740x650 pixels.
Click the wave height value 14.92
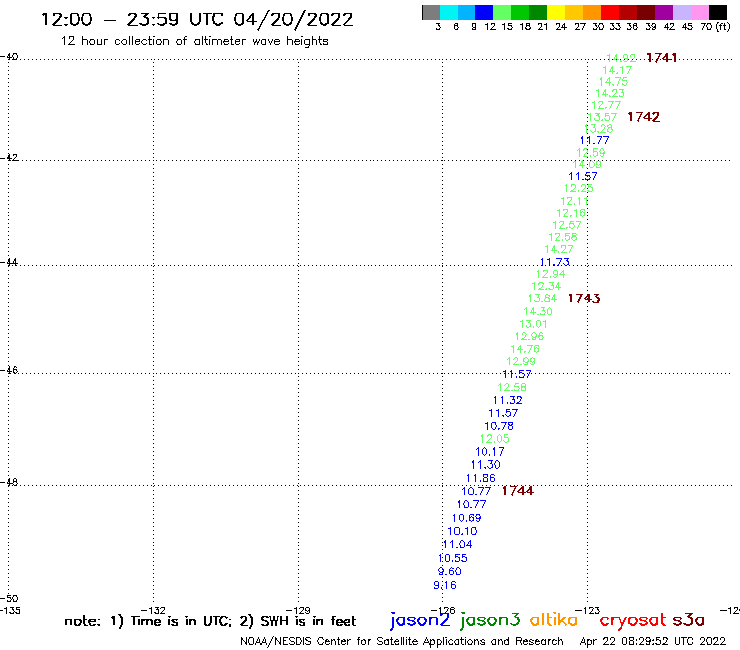pyautogui.click(x=621, y=58)
